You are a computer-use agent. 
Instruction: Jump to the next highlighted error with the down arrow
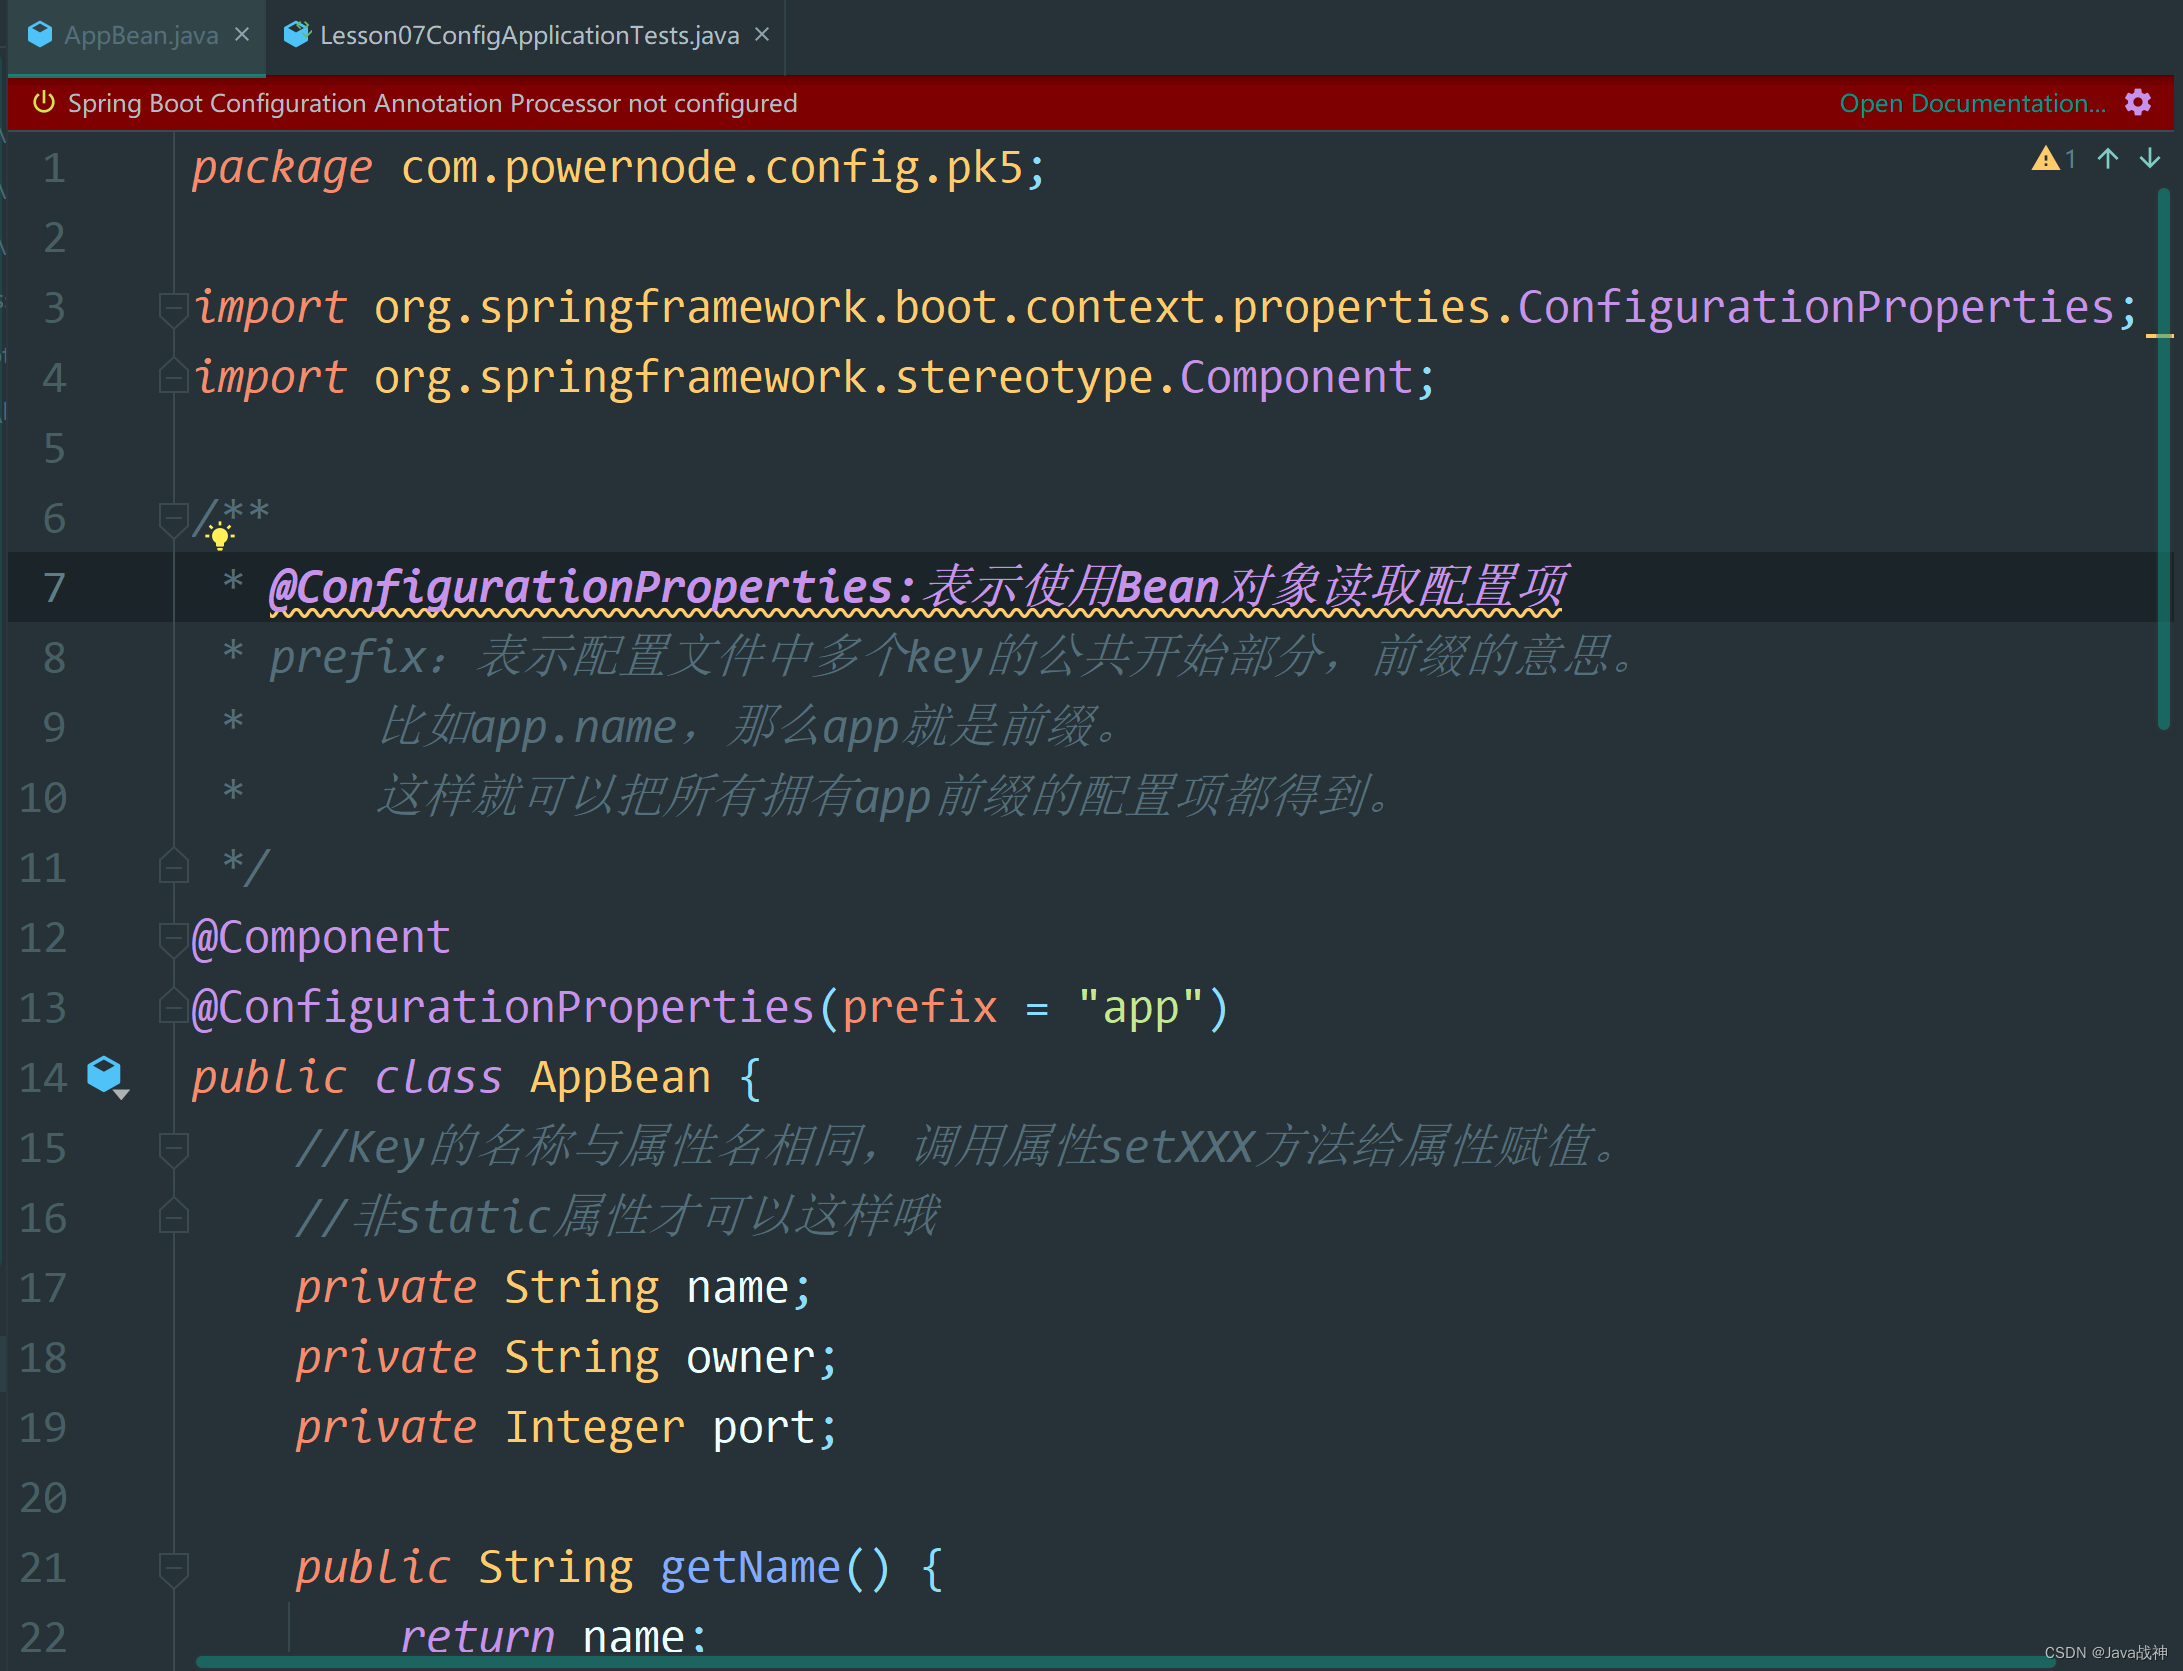(x=2150, y=159)
